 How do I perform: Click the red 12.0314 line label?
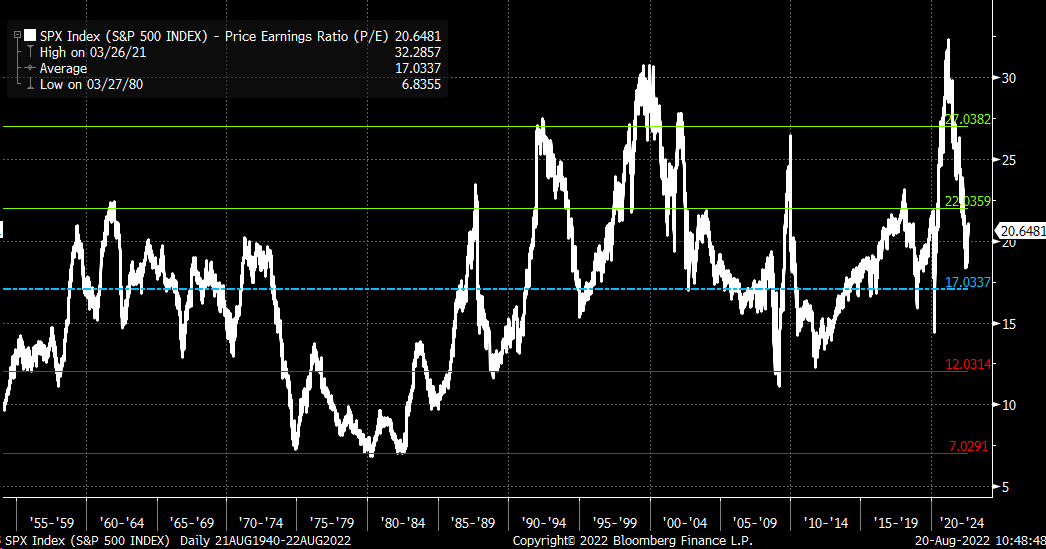(x=968, y=364)
